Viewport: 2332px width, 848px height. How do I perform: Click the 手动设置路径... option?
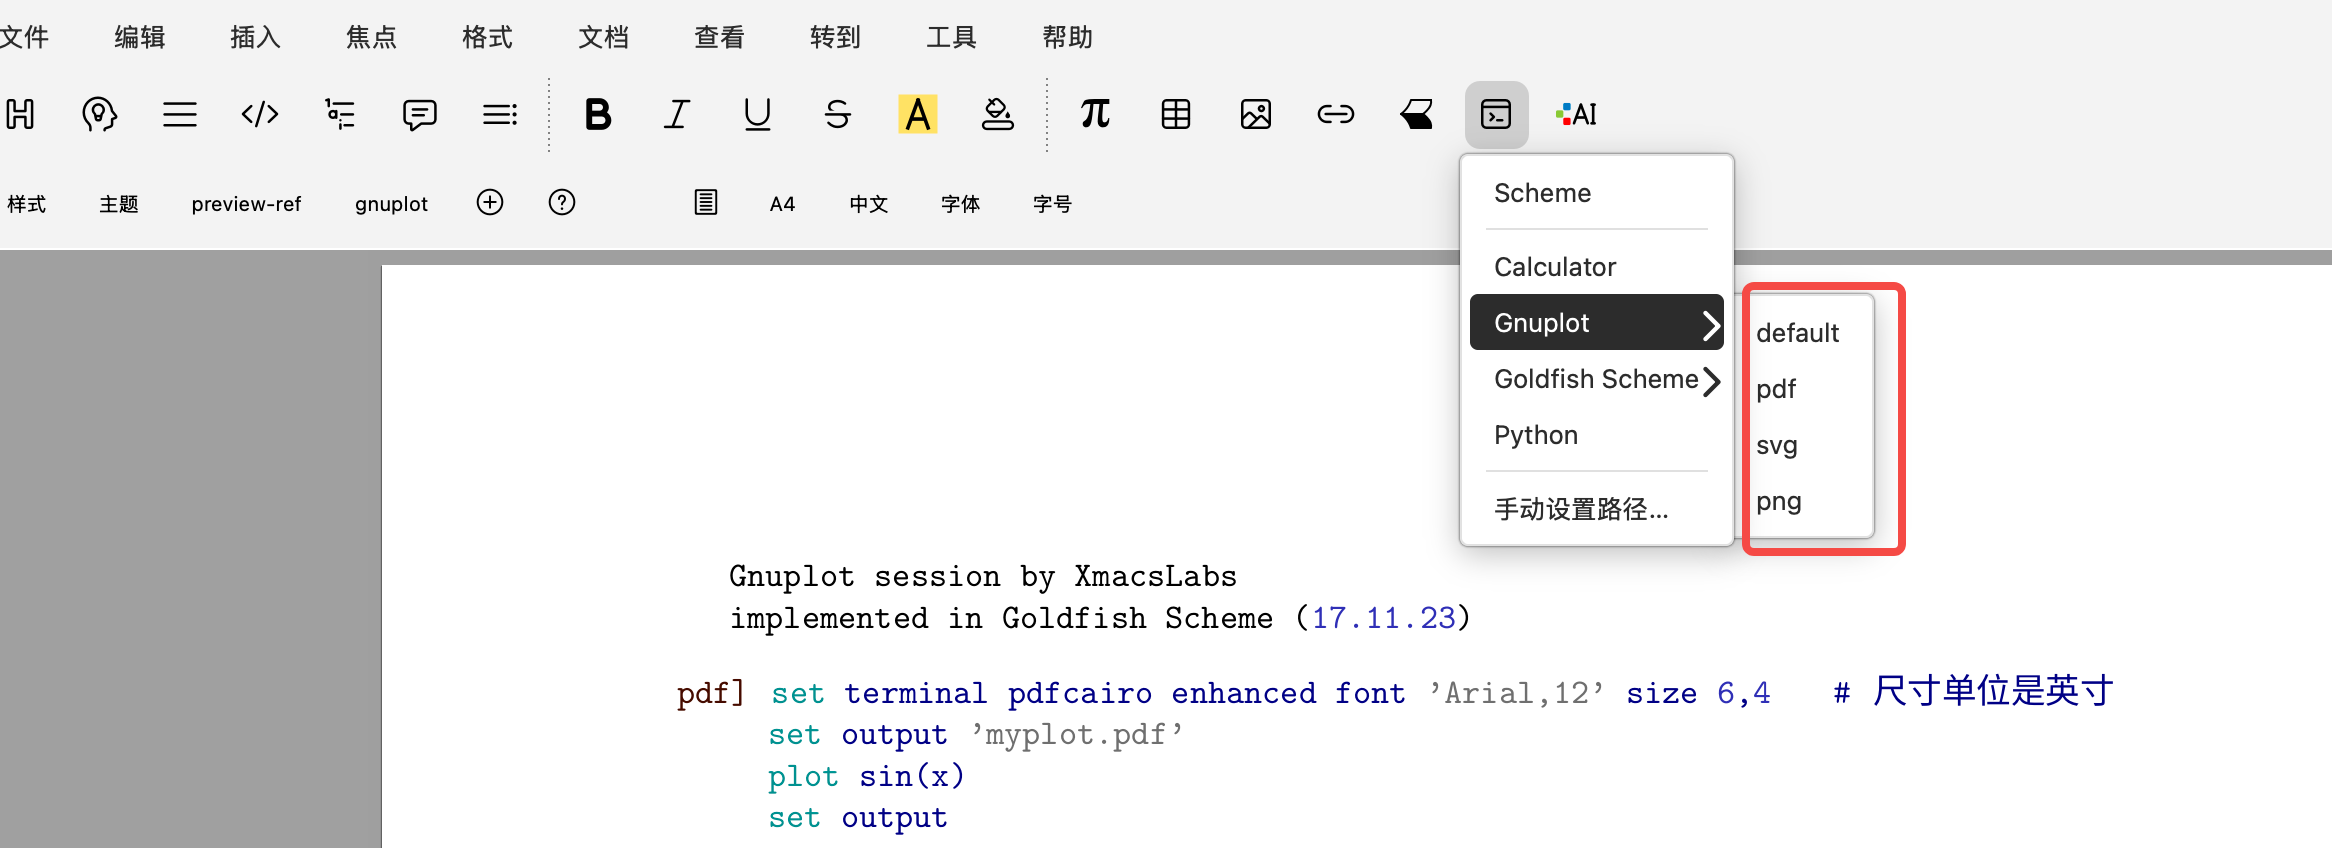tap(1581, 509)
